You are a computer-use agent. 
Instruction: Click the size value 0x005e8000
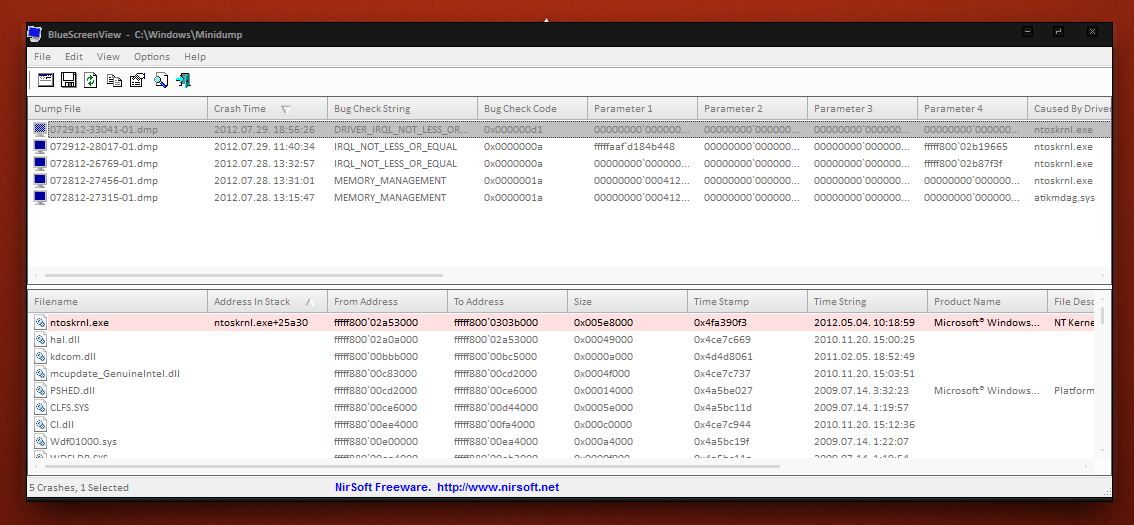tap(603, 323)
